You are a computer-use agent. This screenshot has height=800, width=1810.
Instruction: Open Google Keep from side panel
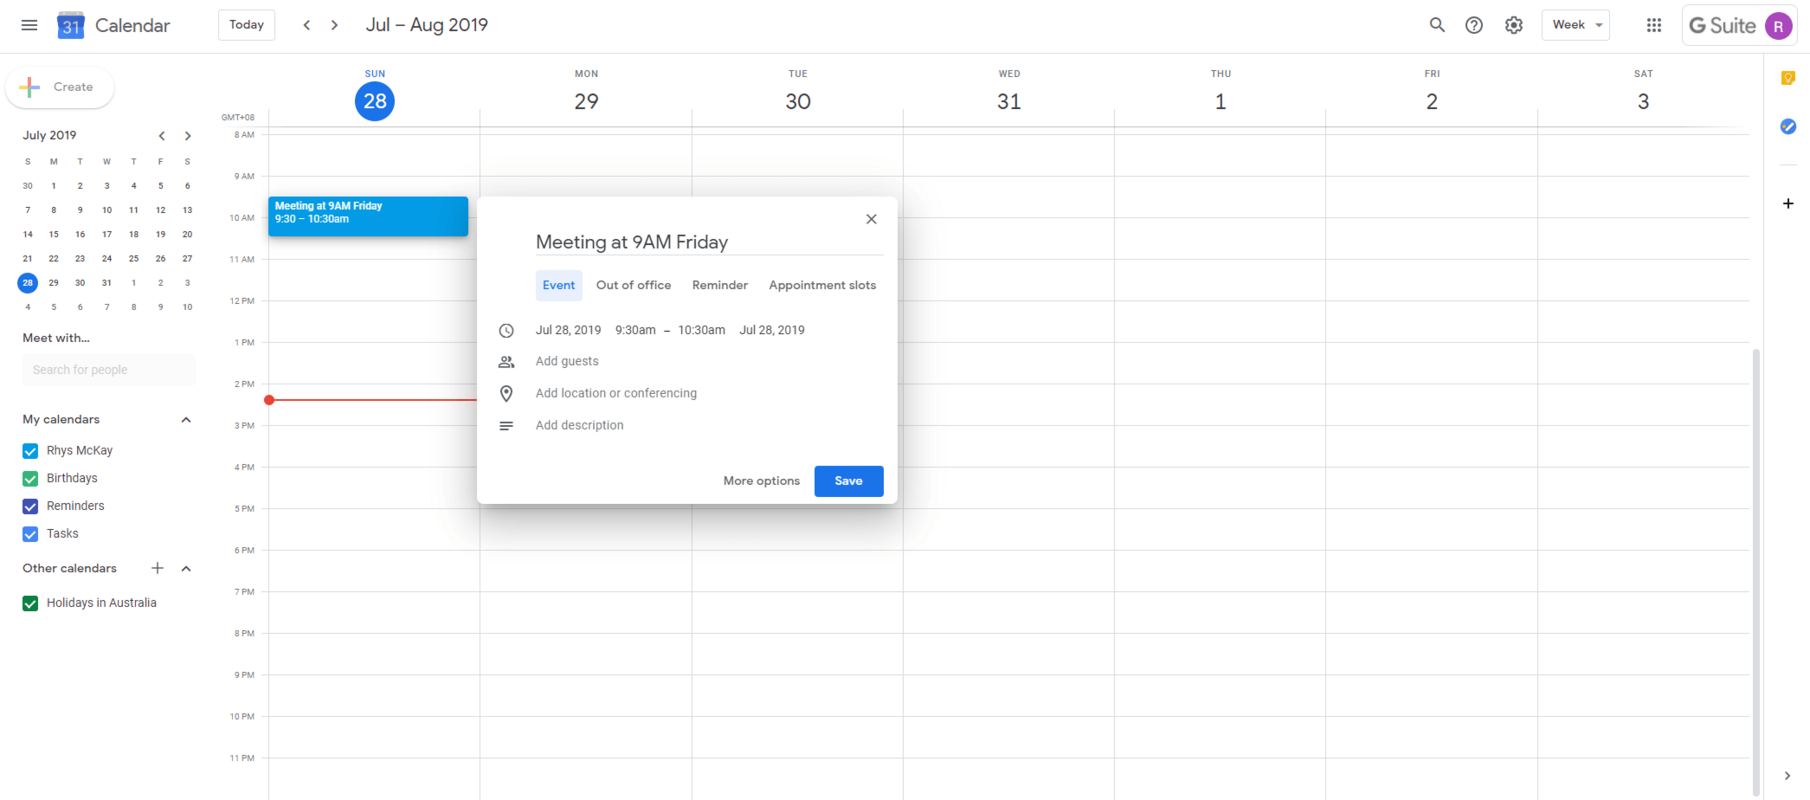[1788, 78]
